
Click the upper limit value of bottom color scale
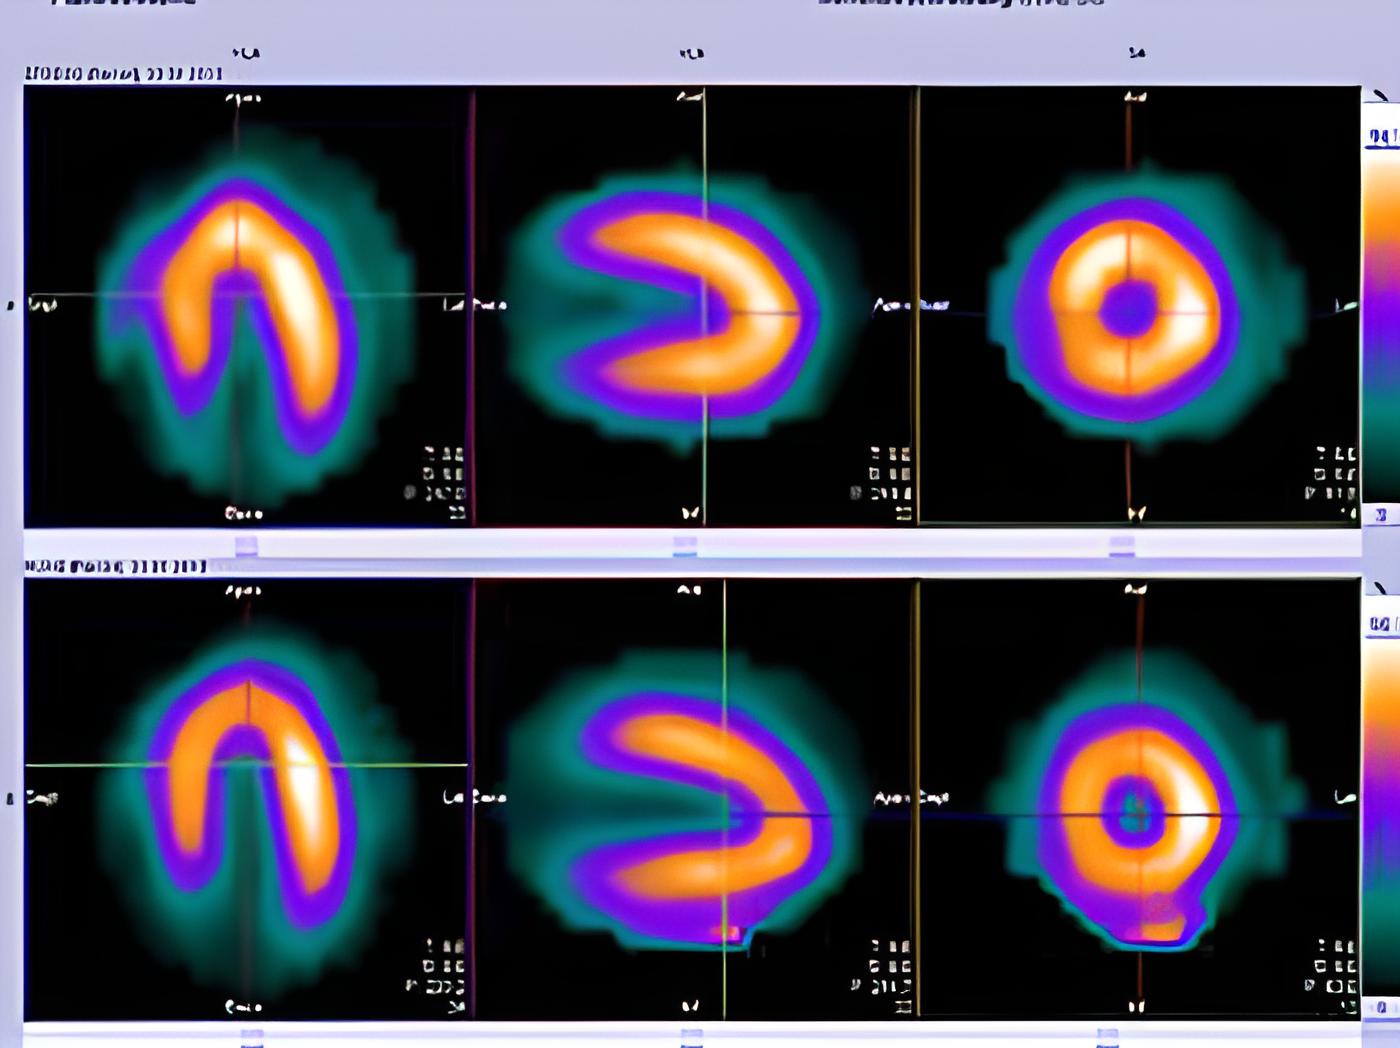pos(1381,624)
